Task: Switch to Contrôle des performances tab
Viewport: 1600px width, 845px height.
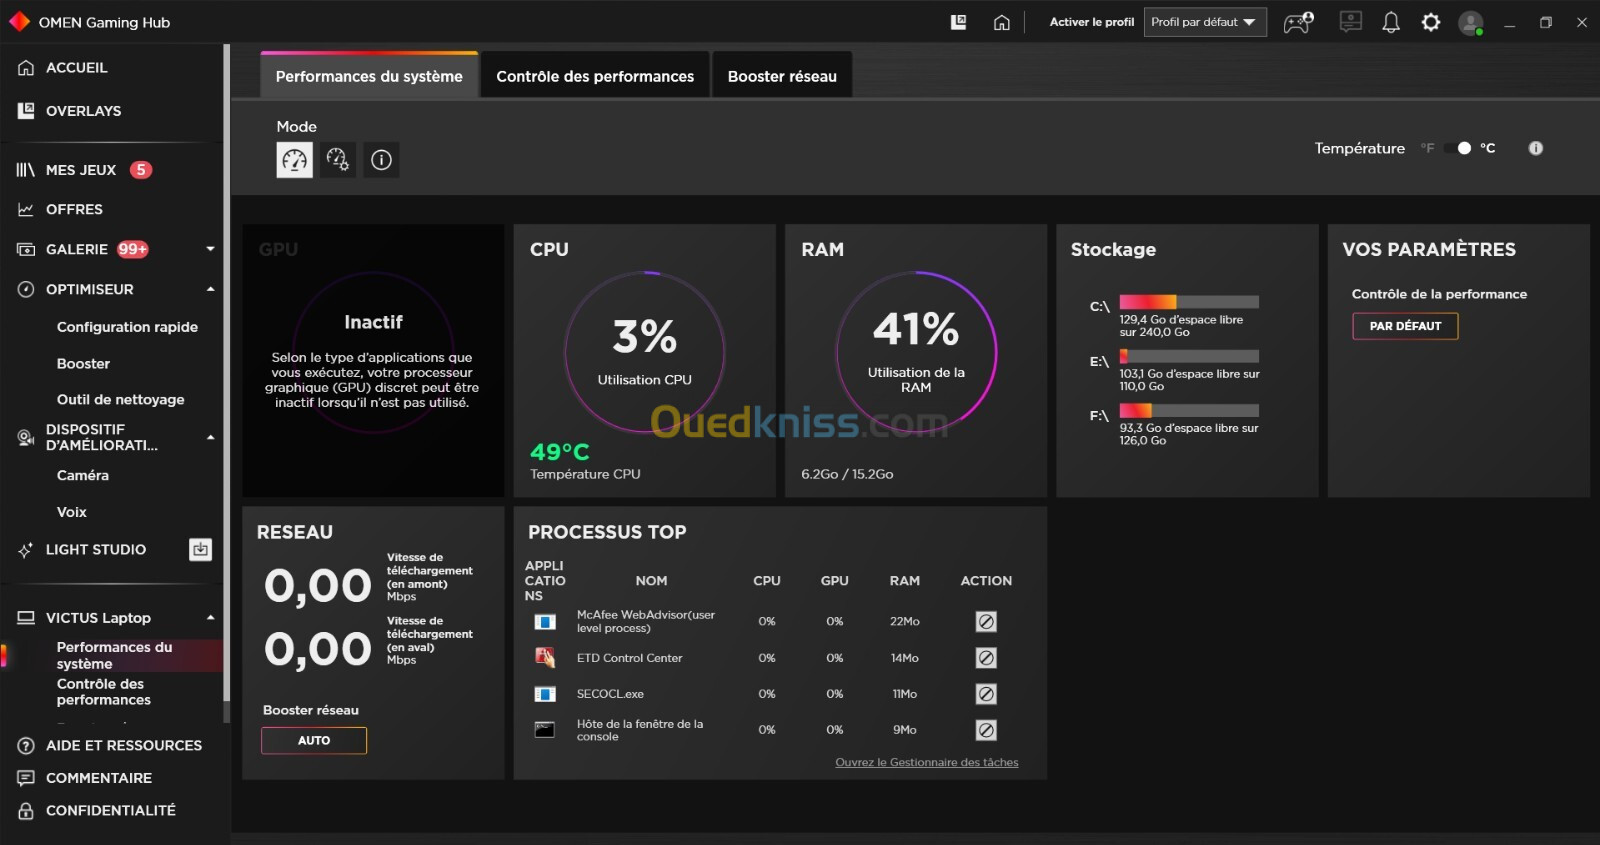Action: point(595,76)
